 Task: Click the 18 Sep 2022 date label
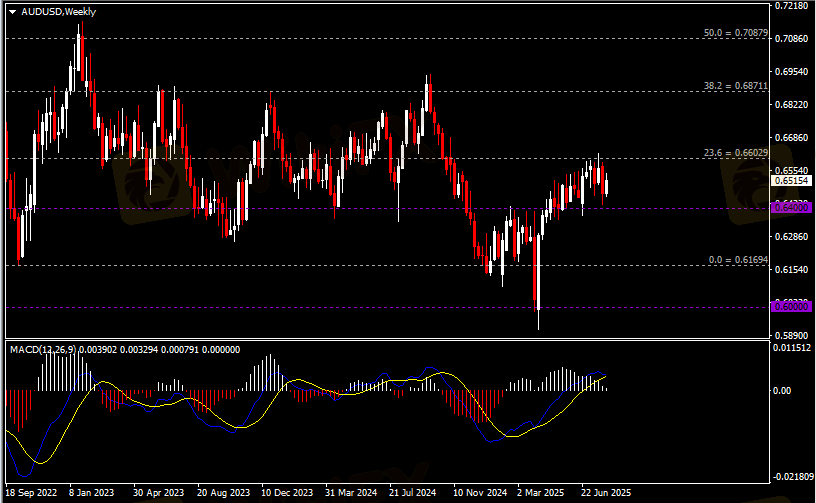[33, 493]
